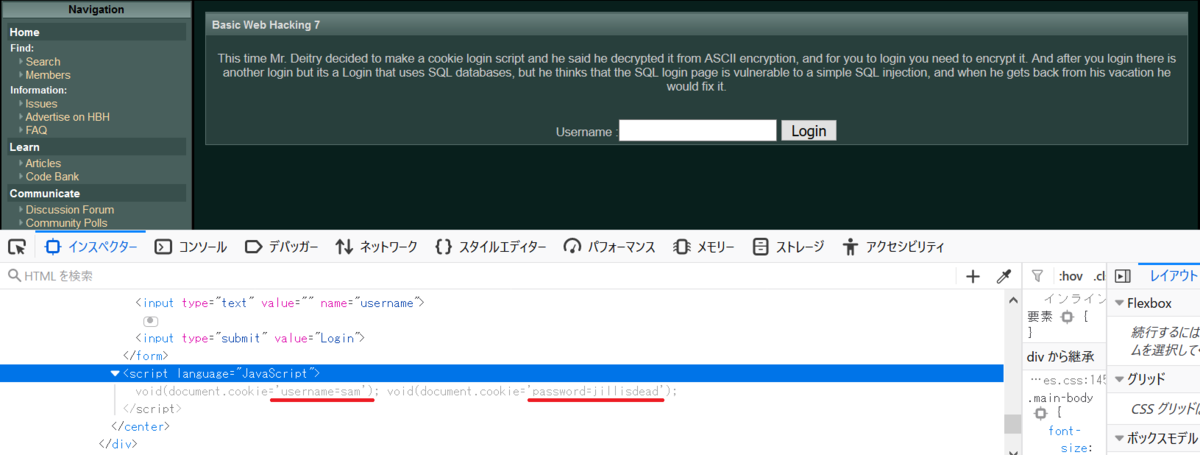Open the インスペクター tab
The image size is (1200, 455).
coord(91,246)
